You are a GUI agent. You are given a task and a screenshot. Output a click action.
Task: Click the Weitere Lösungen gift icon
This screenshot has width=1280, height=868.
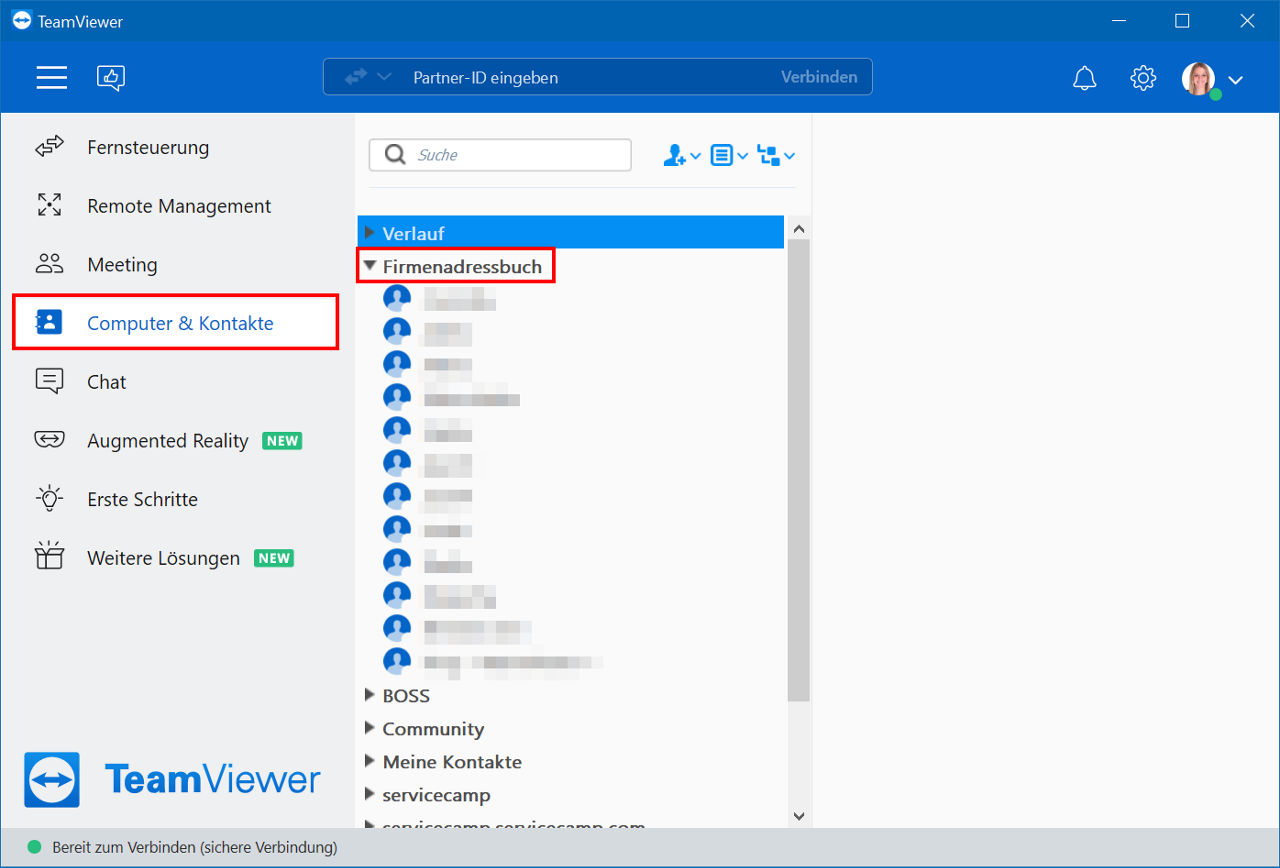(49, 556)
